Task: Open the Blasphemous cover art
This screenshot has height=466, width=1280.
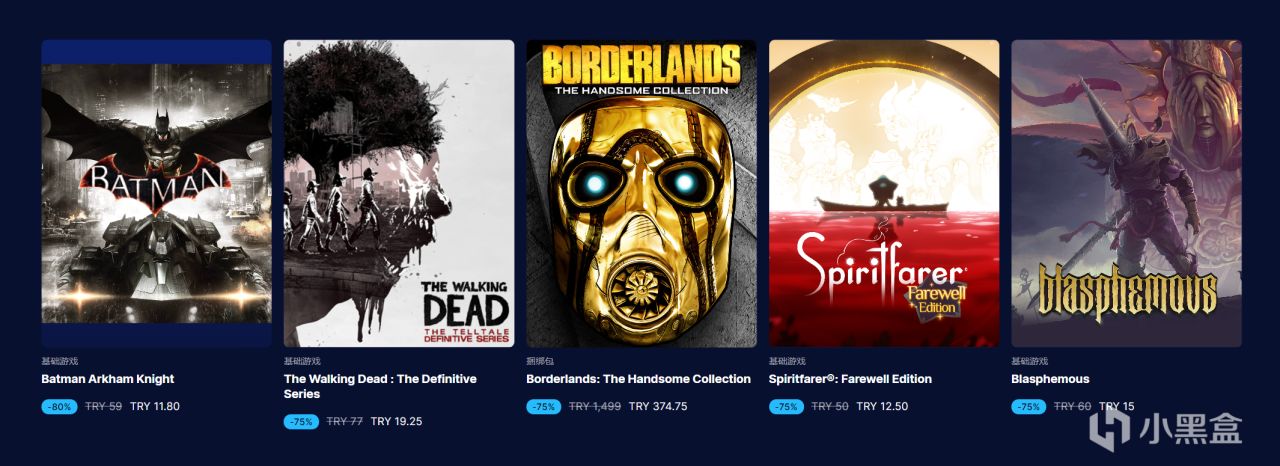Action: [x=1126, y=193]
